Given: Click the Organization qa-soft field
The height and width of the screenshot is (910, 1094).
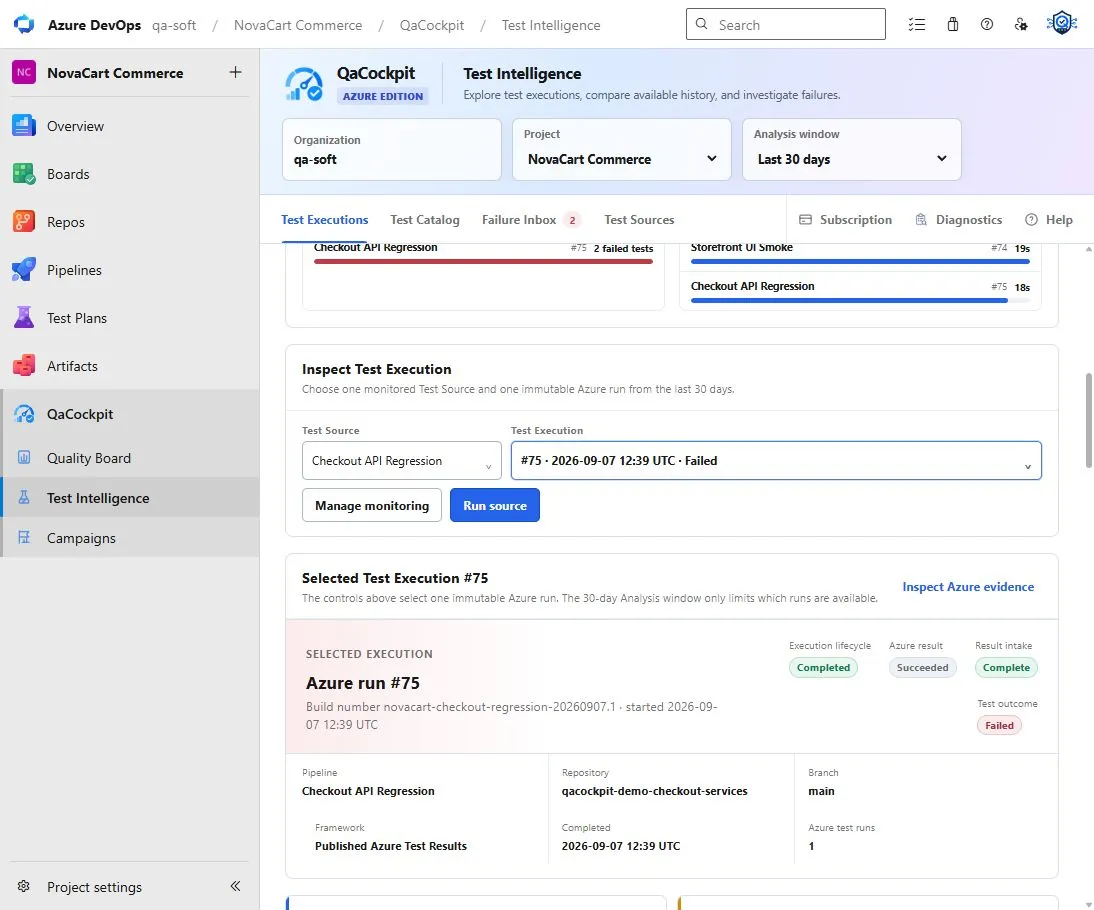Looking at the screenshot, I should (x=391, y=149).
